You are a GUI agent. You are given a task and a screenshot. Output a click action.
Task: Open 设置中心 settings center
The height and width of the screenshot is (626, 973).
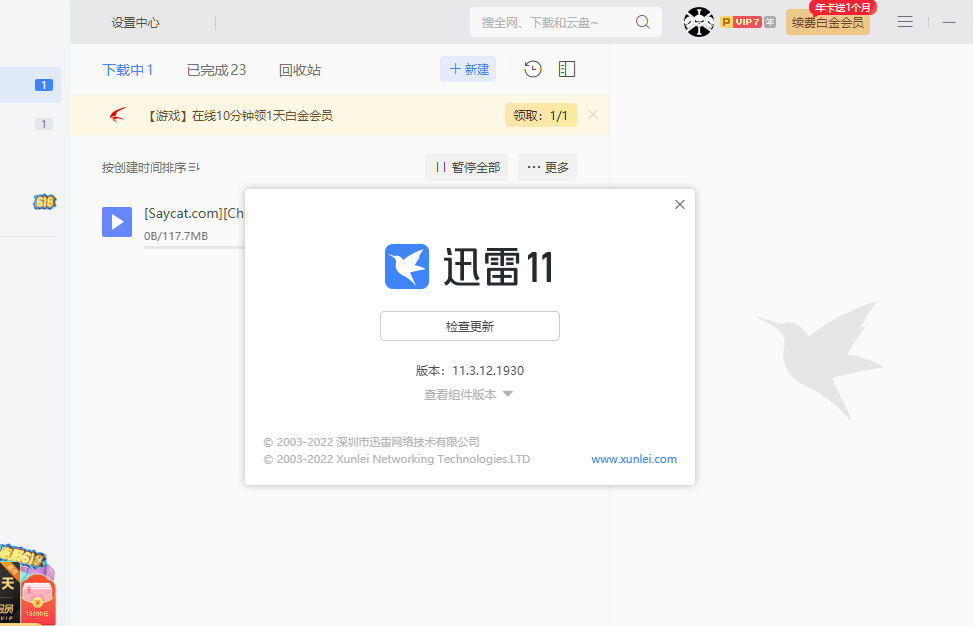137,21
